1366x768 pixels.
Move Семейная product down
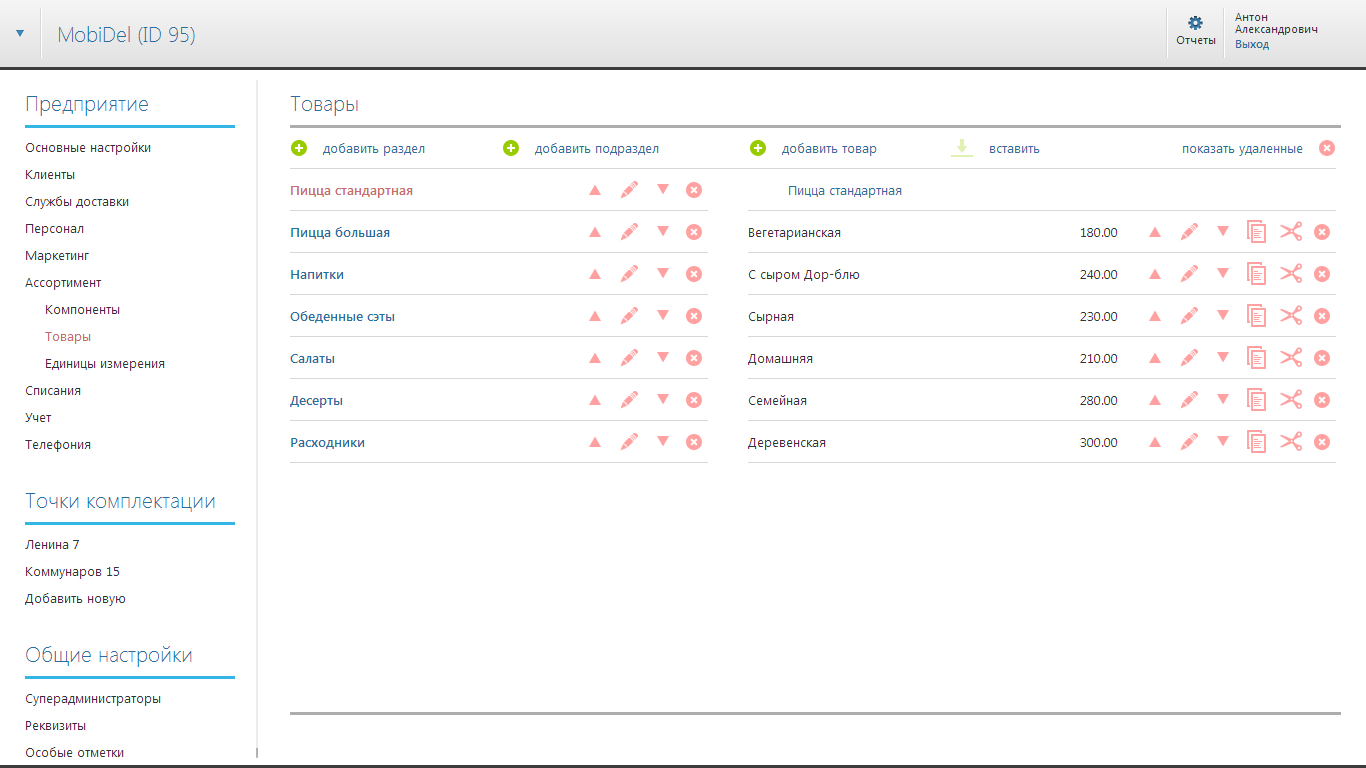(x=1223, y=399)
